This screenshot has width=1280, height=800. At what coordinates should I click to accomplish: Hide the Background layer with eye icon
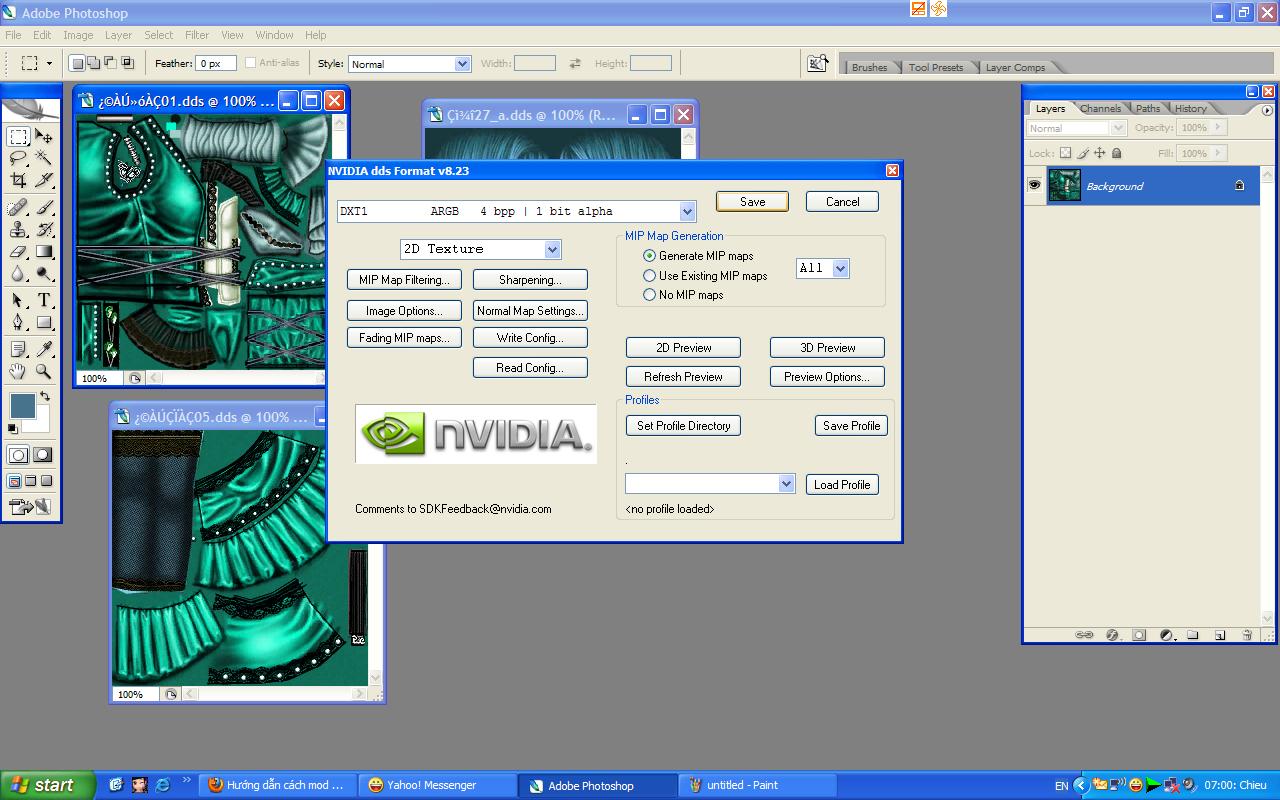[1035, 185]
